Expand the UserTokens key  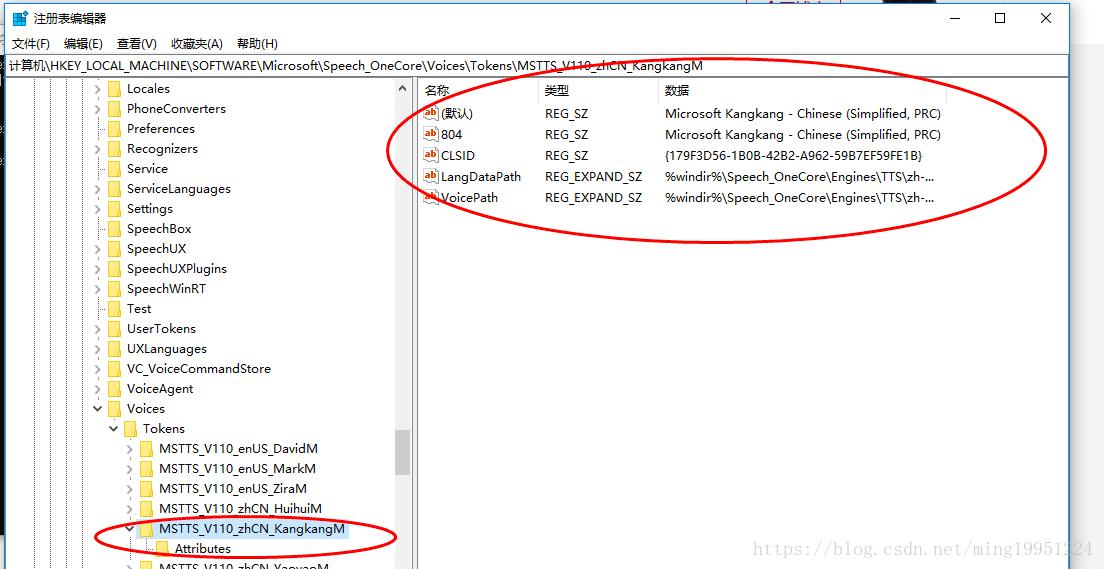[98, 329]
